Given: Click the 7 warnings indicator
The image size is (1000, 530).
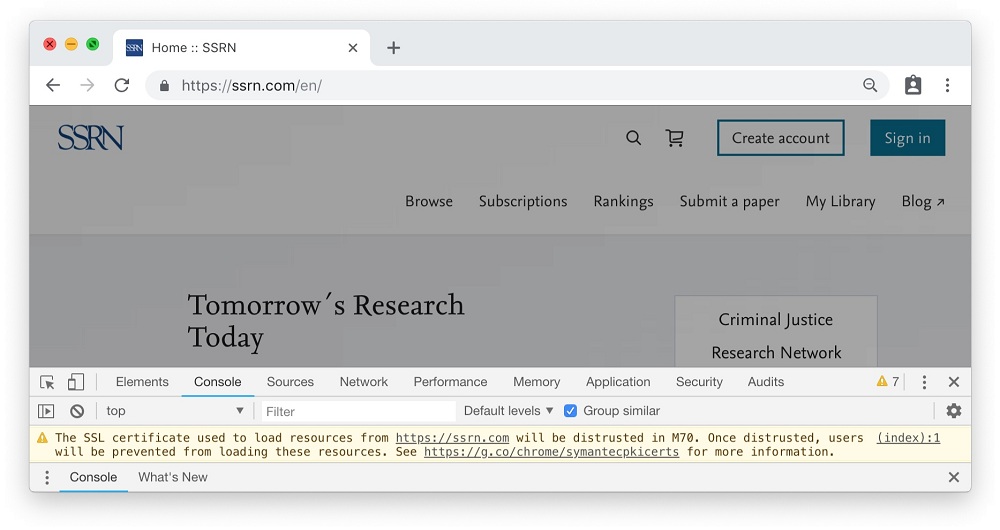Looking at the screenshot, I should click(x=888, y=382).
